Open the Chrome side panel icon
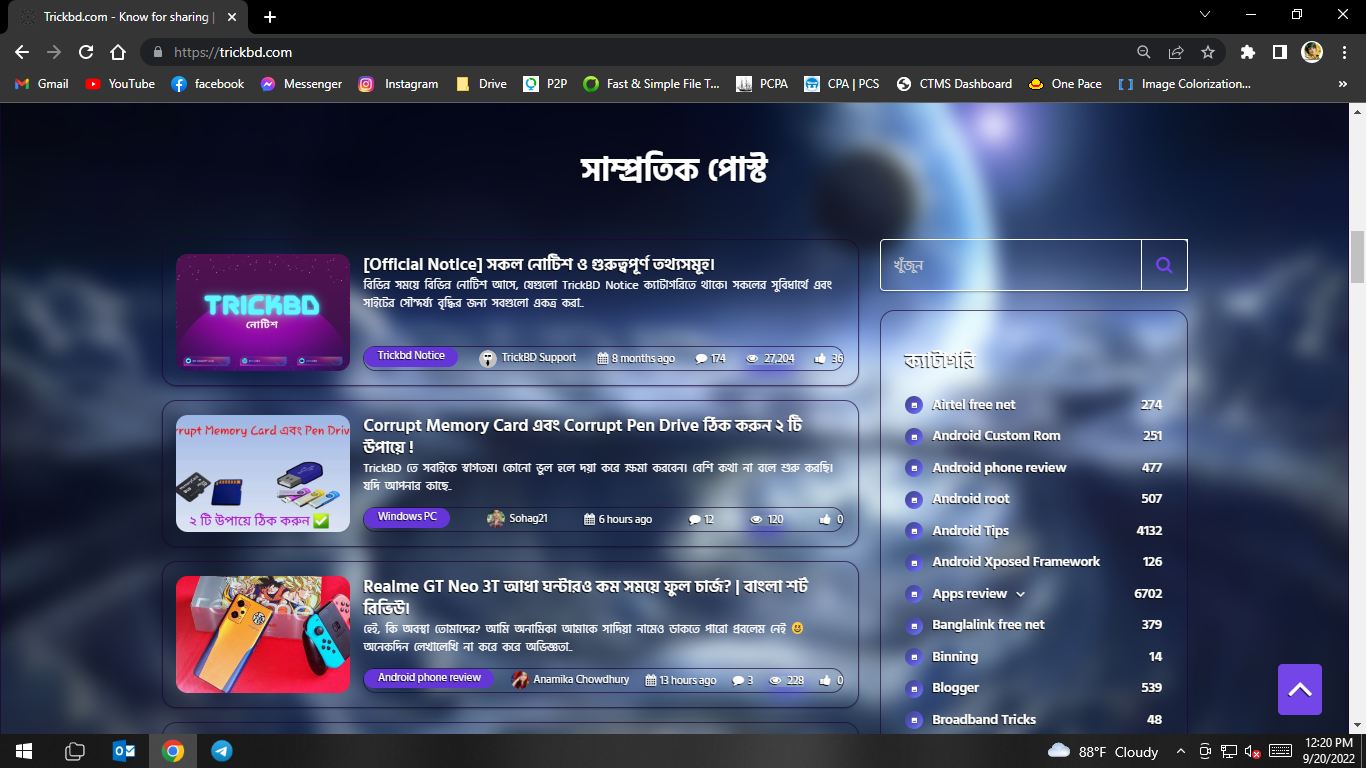Viewport: 1366px width, 768px height. click(x=1279, y=52)
